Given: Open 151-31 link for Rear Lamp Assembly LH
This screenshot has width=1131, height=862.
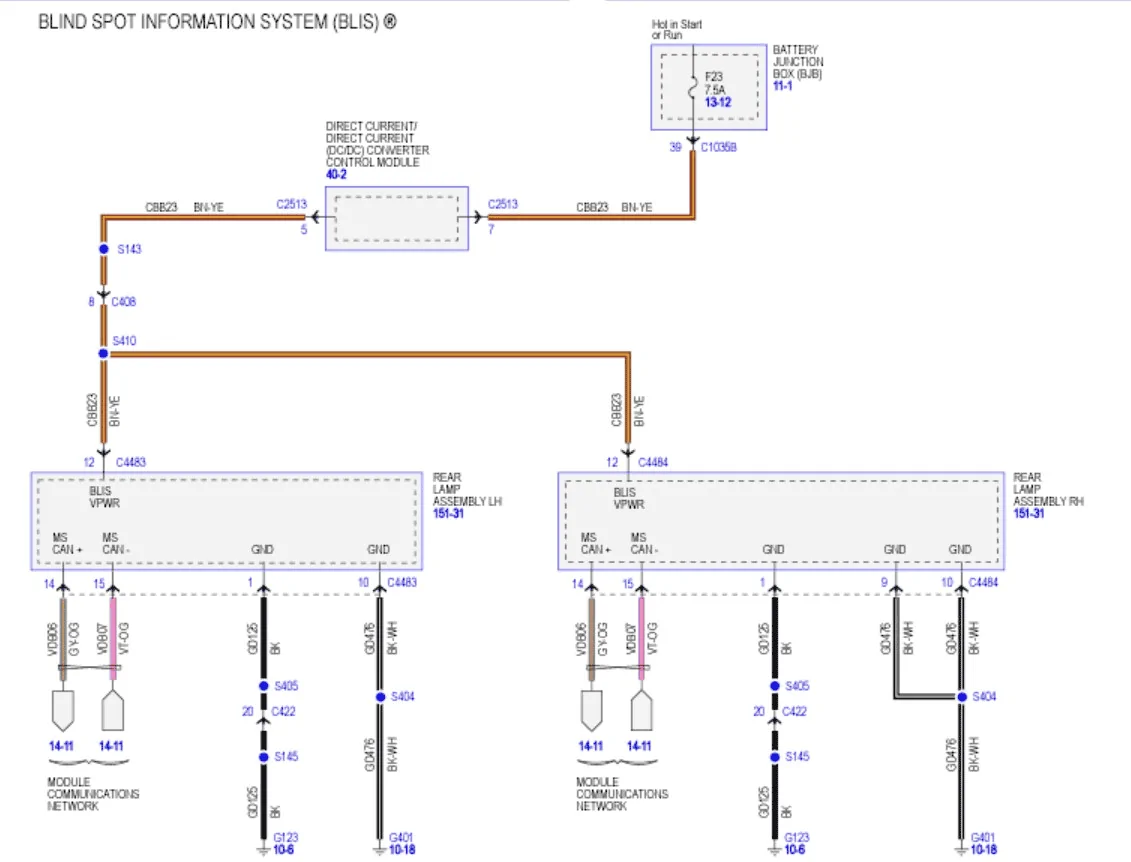Looking at the screenshot, I should click(x=448, y=514).
